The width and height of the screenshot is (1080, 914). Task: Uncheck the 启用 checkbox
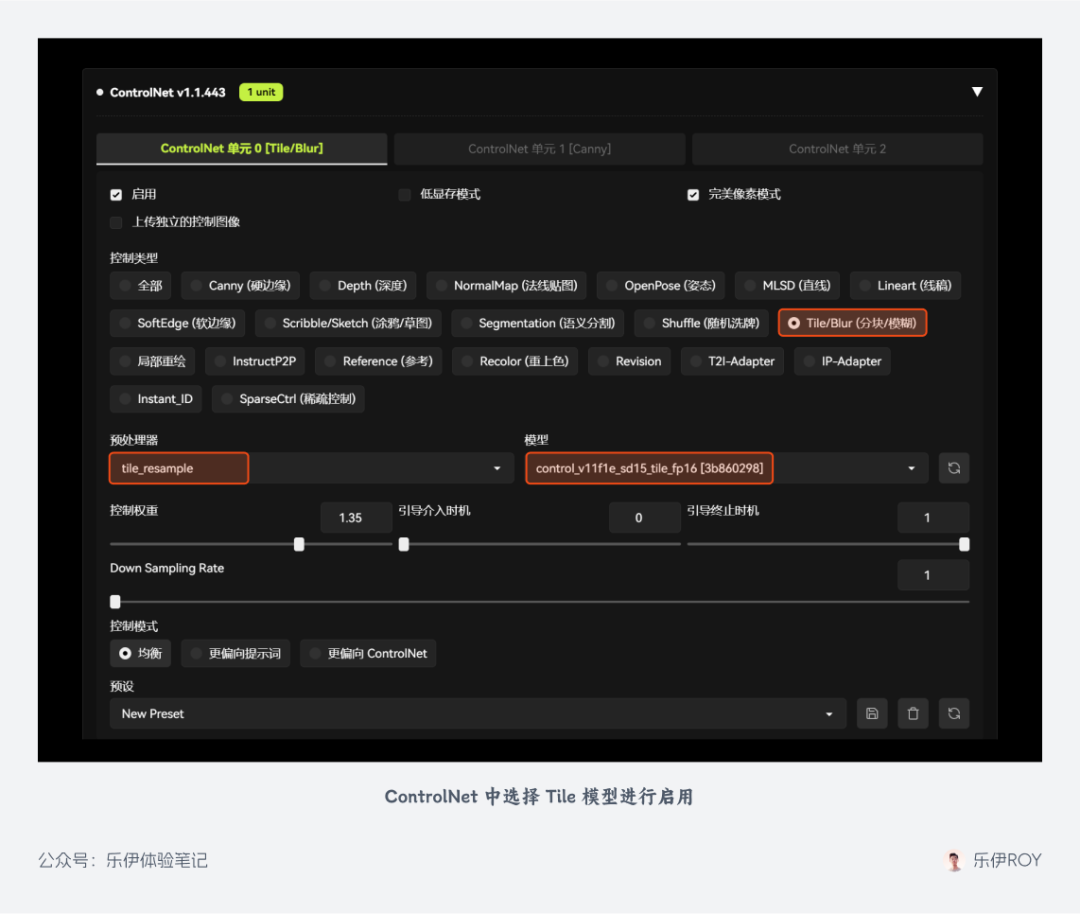116,195
